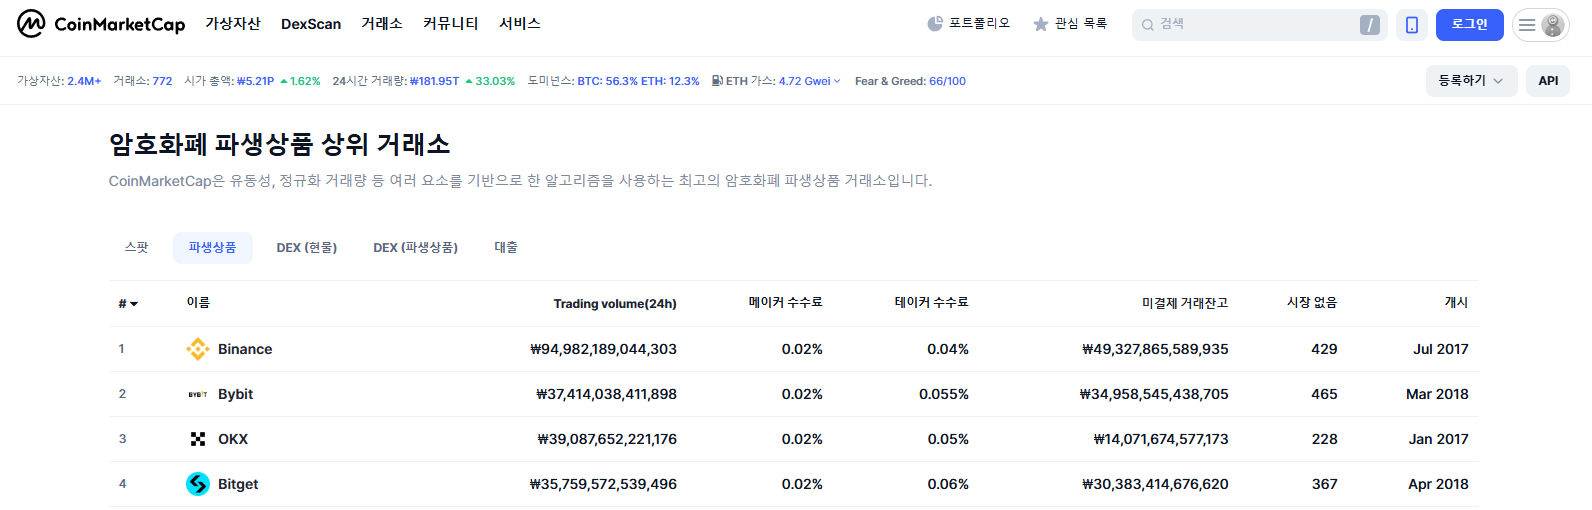Click the ₩181.95T 24h volume link

434,81
